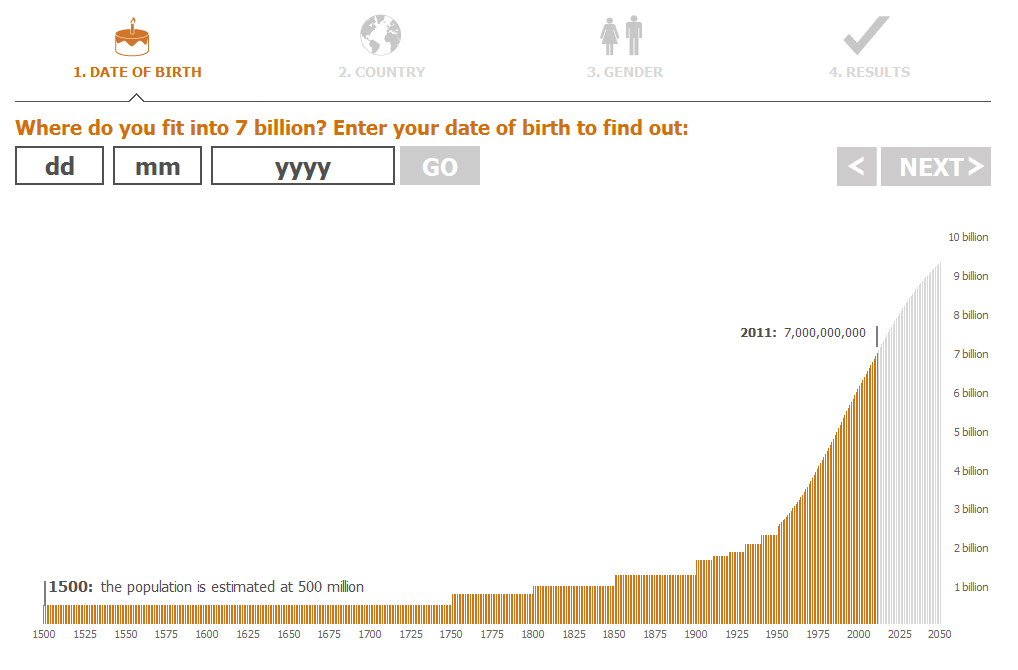Click the 10 billion axis label

968,237
